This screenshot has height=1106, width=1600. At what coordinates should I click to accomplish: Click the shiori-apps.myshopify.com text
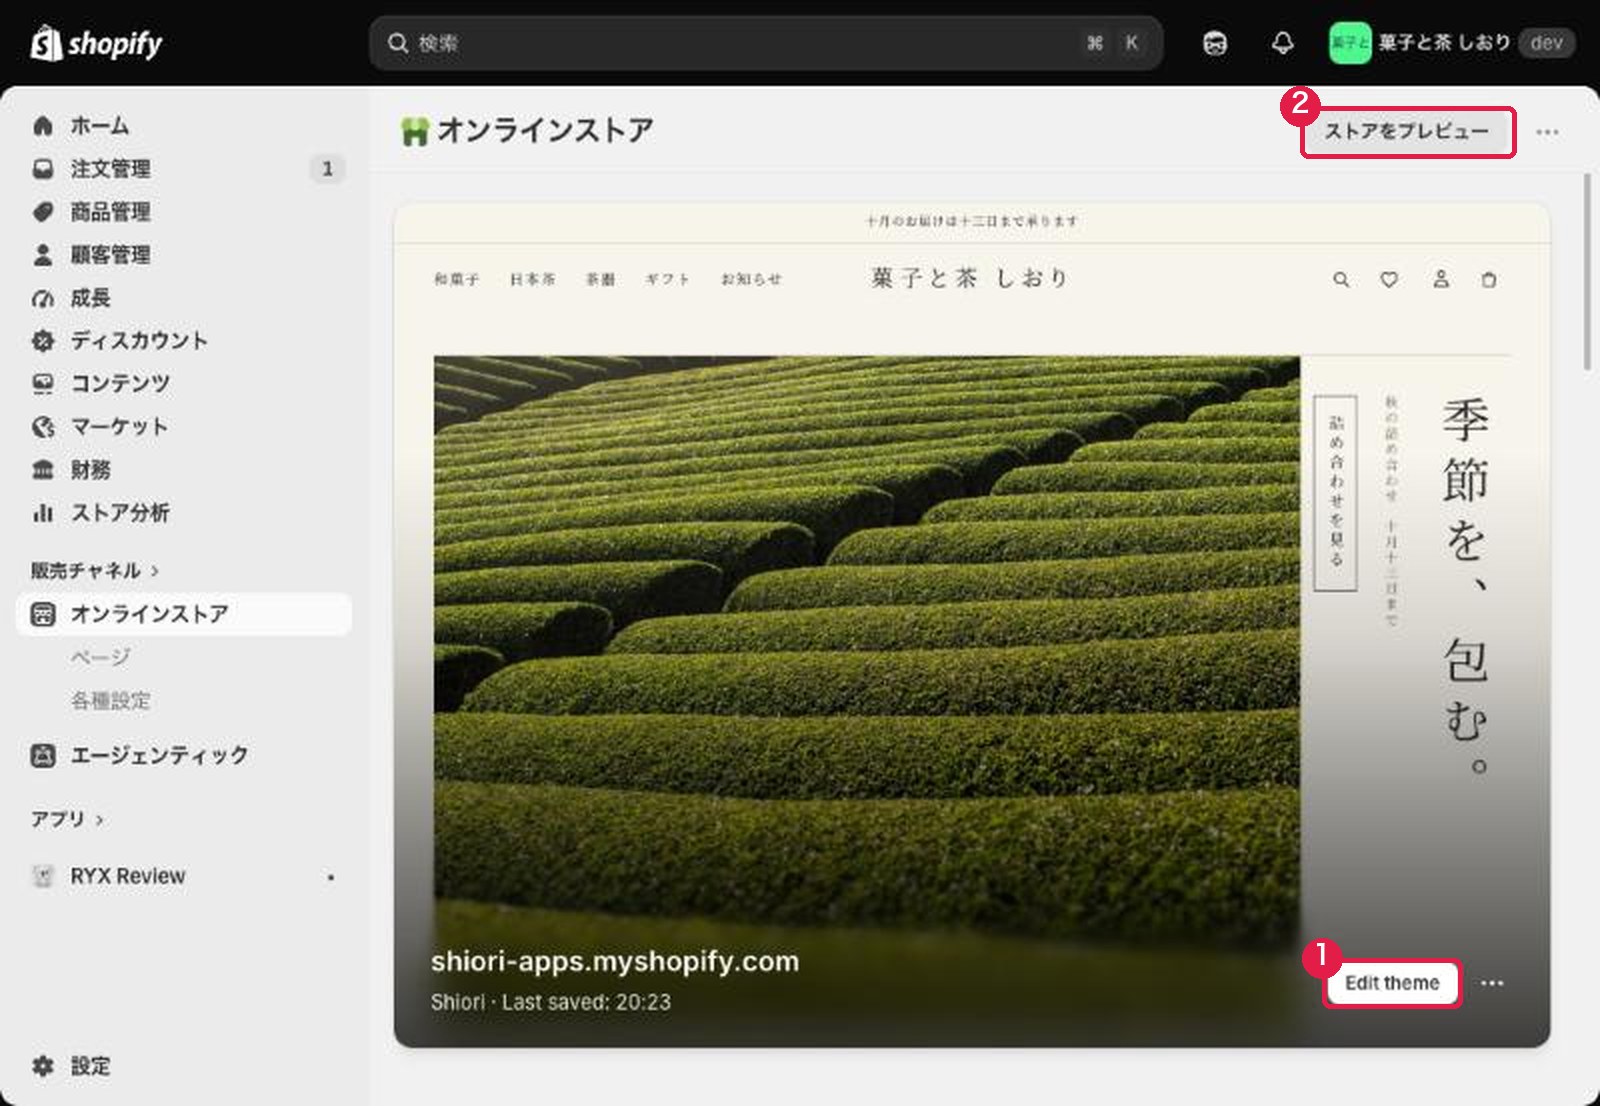(x=615, y=961)
